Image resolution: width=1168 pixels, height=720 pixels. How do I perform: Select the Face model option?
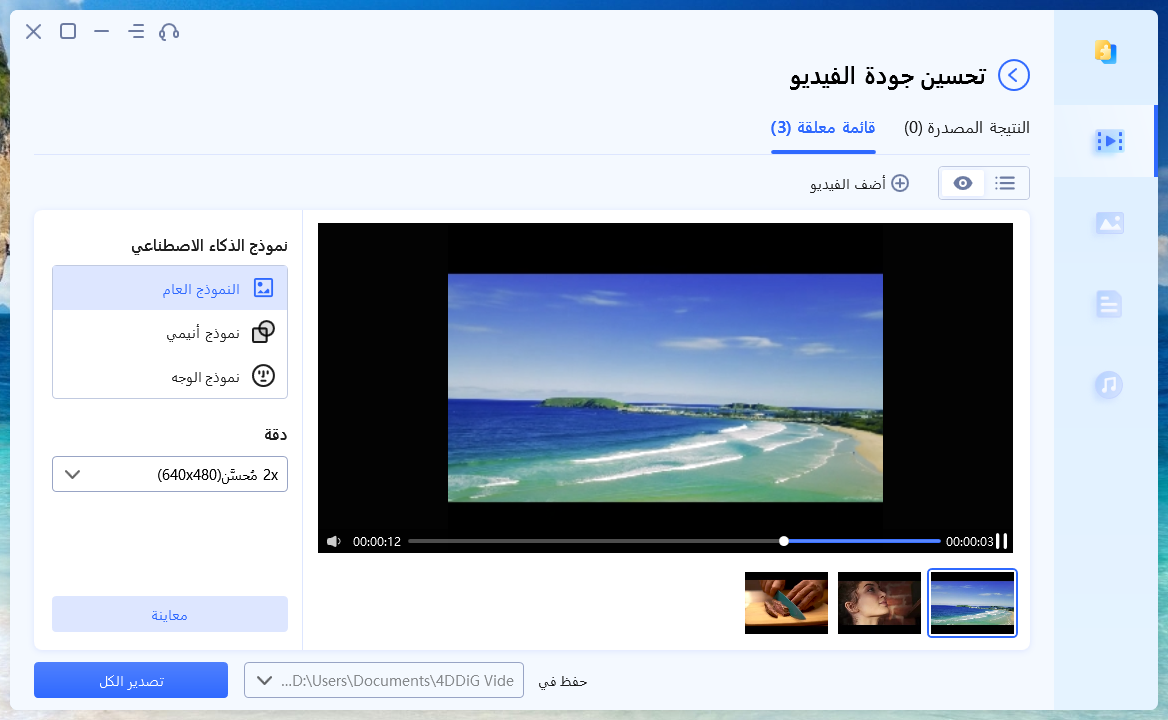click(x=170, y=376)
